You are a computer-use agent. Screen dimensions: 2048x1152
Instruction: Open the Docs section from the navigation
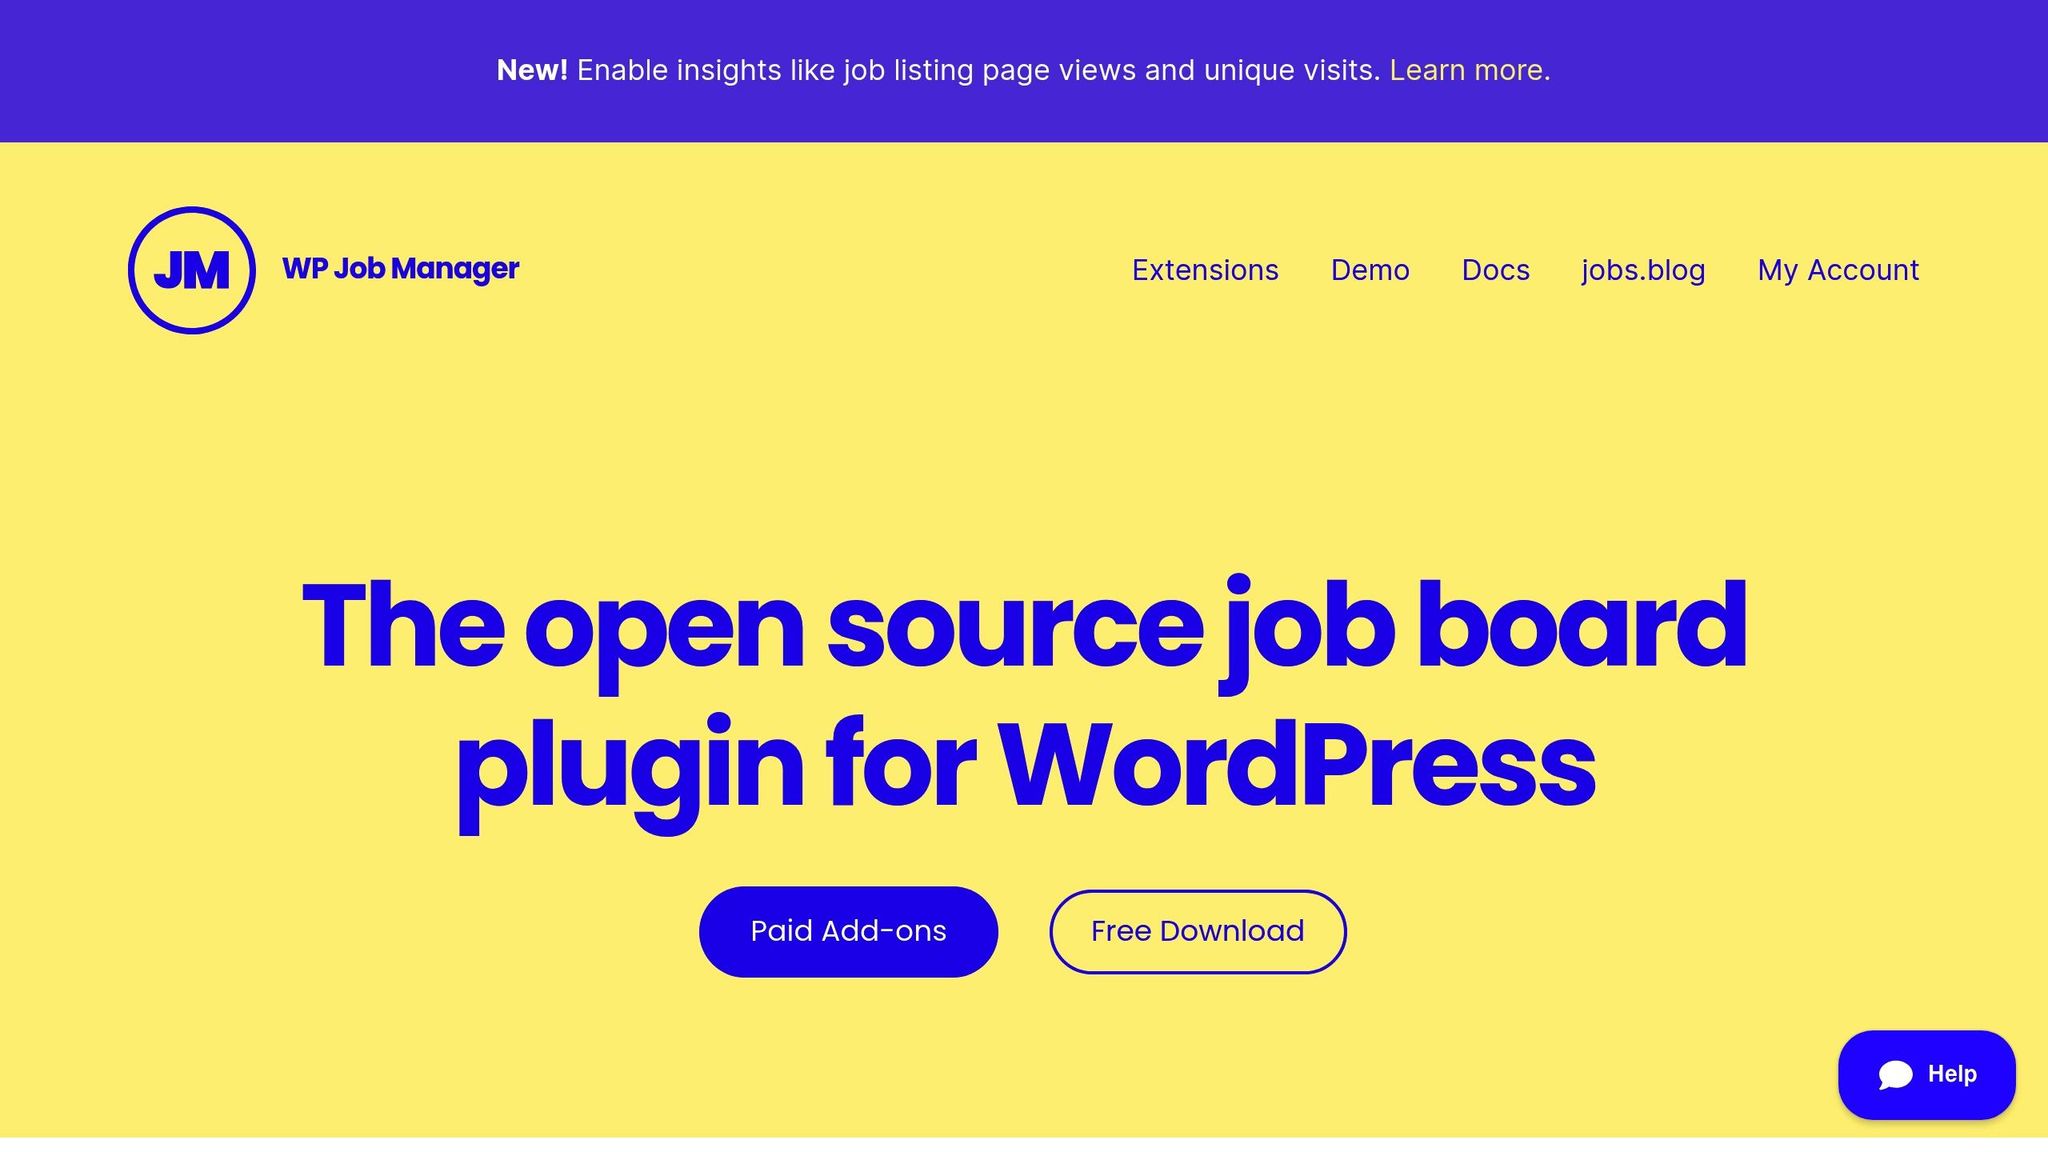point(1495,269)
